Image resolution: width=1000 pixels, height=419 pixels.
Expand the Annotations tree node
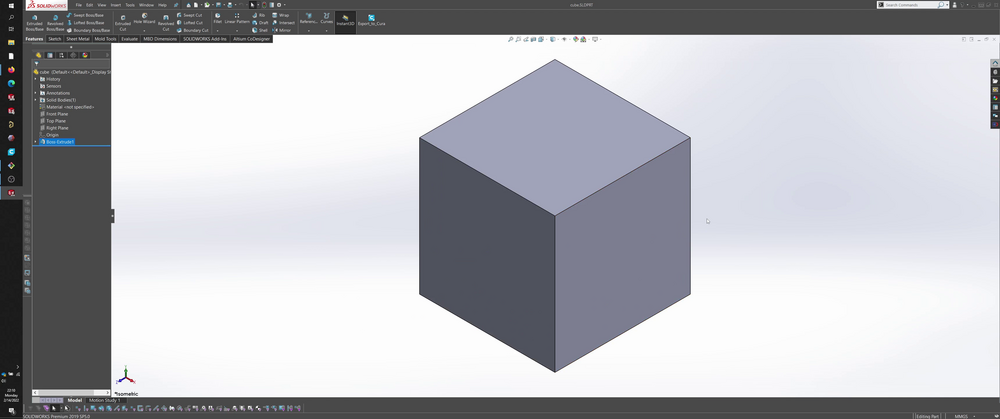pos(35,93)
